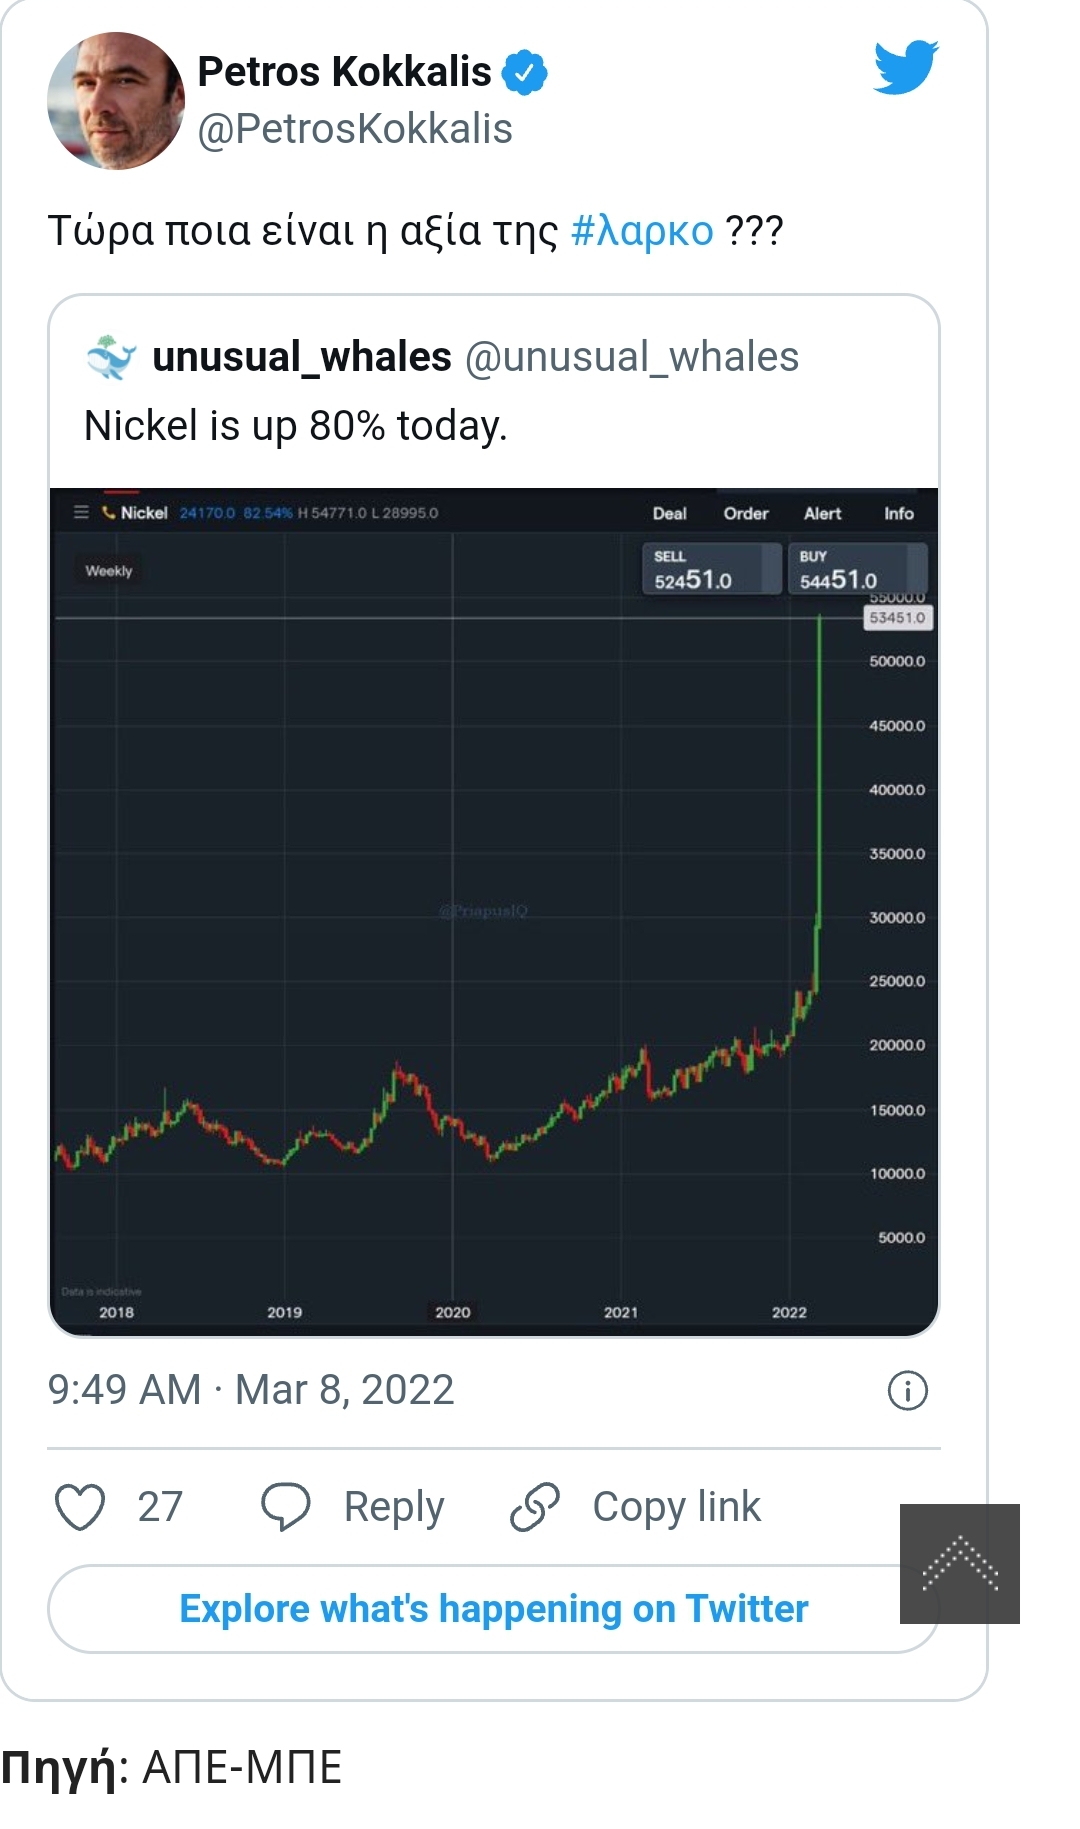
Task: Click Explore what's happening on Twitter
Action: click(x=493, y=1608)
